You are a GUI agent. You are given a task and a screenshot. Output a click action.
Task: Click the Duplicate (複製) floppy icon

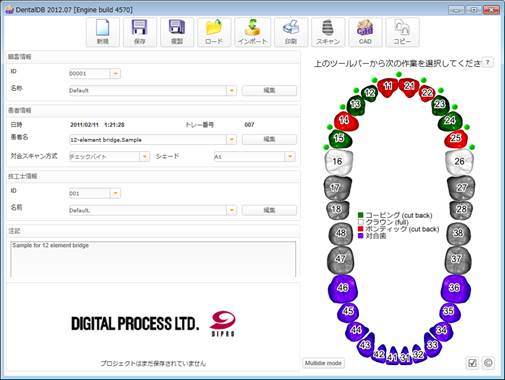tap(177, 32)
